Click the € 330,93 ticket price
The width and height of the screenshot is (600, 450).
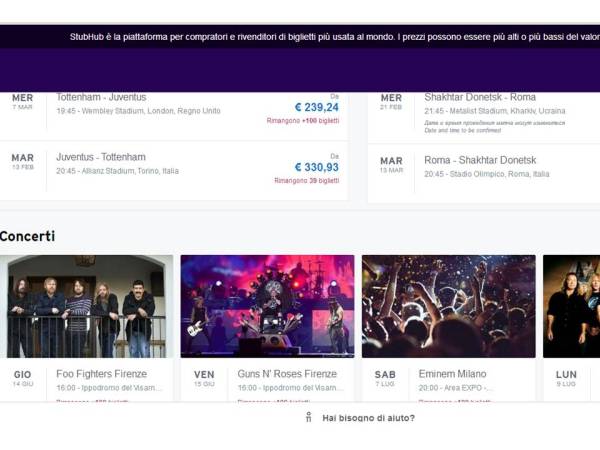point(316,167)
